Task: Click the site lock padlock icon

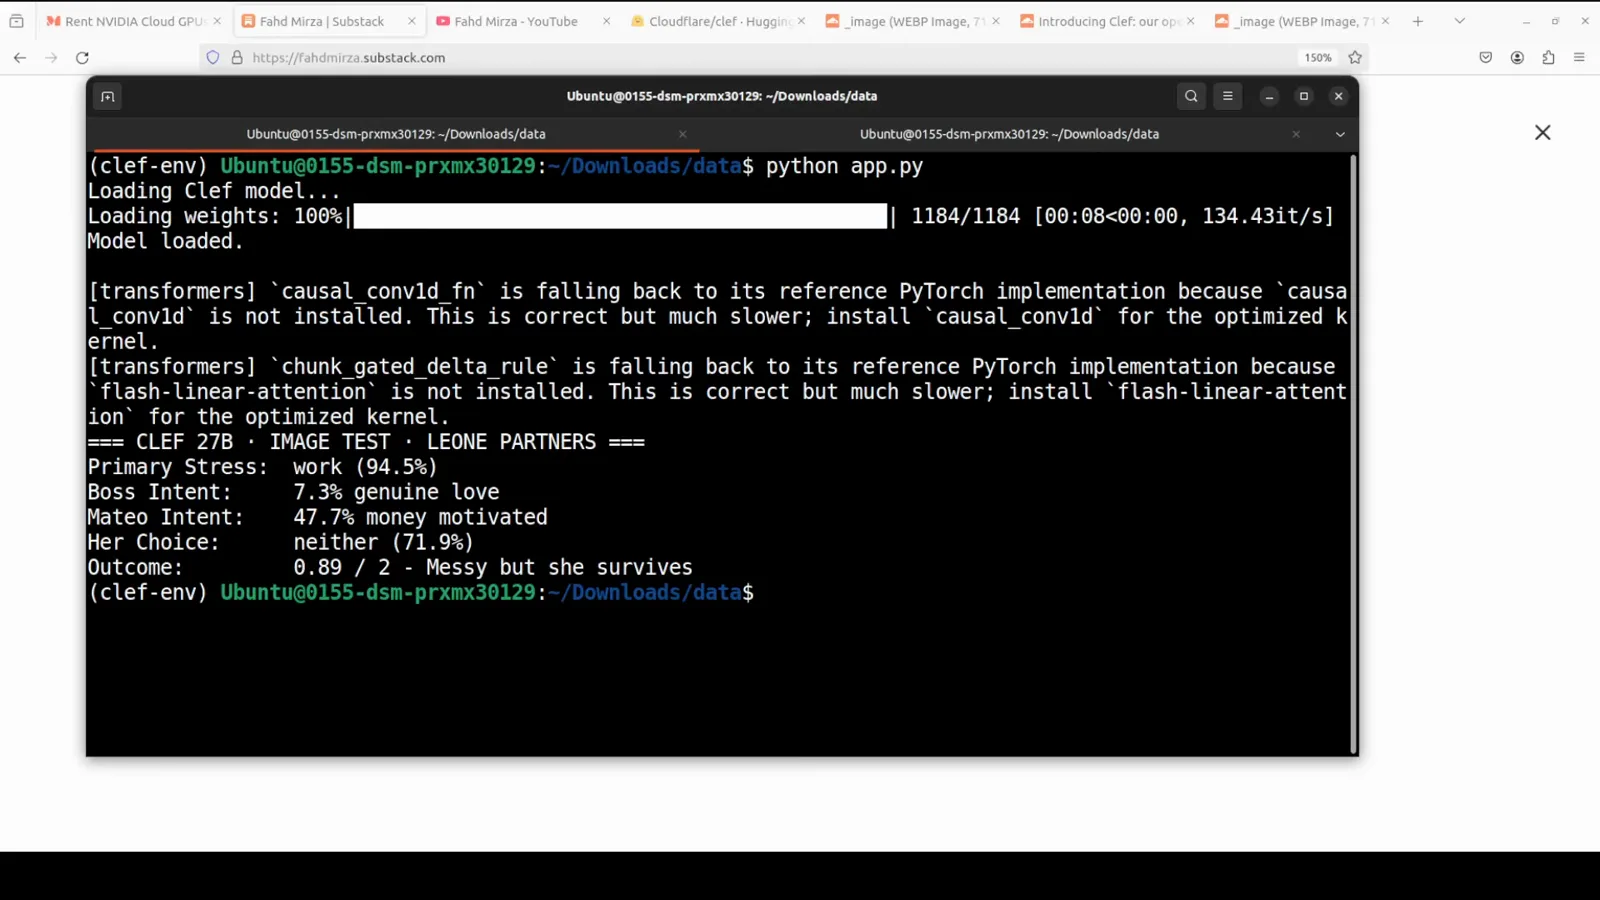Action: tap(237, 58)
